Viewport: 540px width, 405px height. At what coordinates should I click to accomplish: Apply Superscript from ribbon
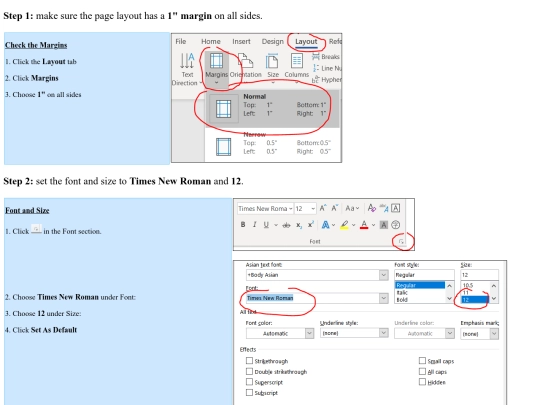click(310, 225)
